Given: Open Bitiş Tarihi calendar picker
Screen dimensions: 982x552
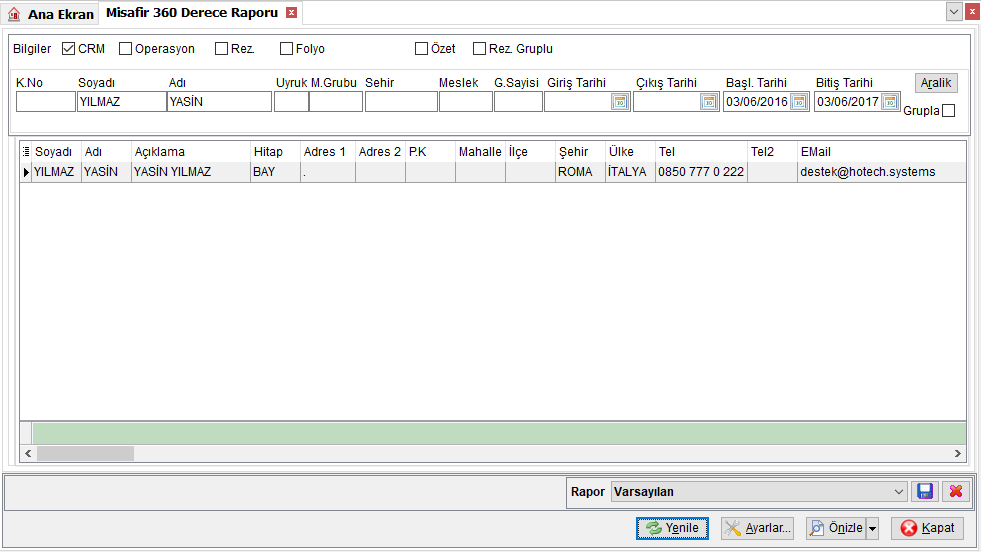Looking at the screenshot, I should point(889,102).
